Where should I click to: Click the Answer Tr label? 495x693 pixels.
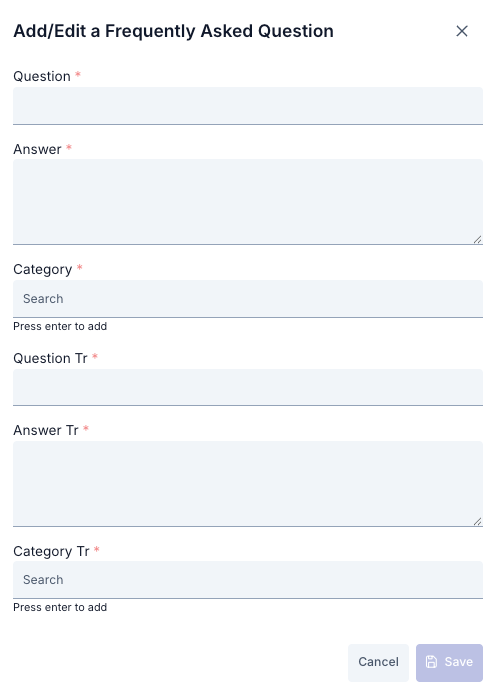[x=46, y=430]
